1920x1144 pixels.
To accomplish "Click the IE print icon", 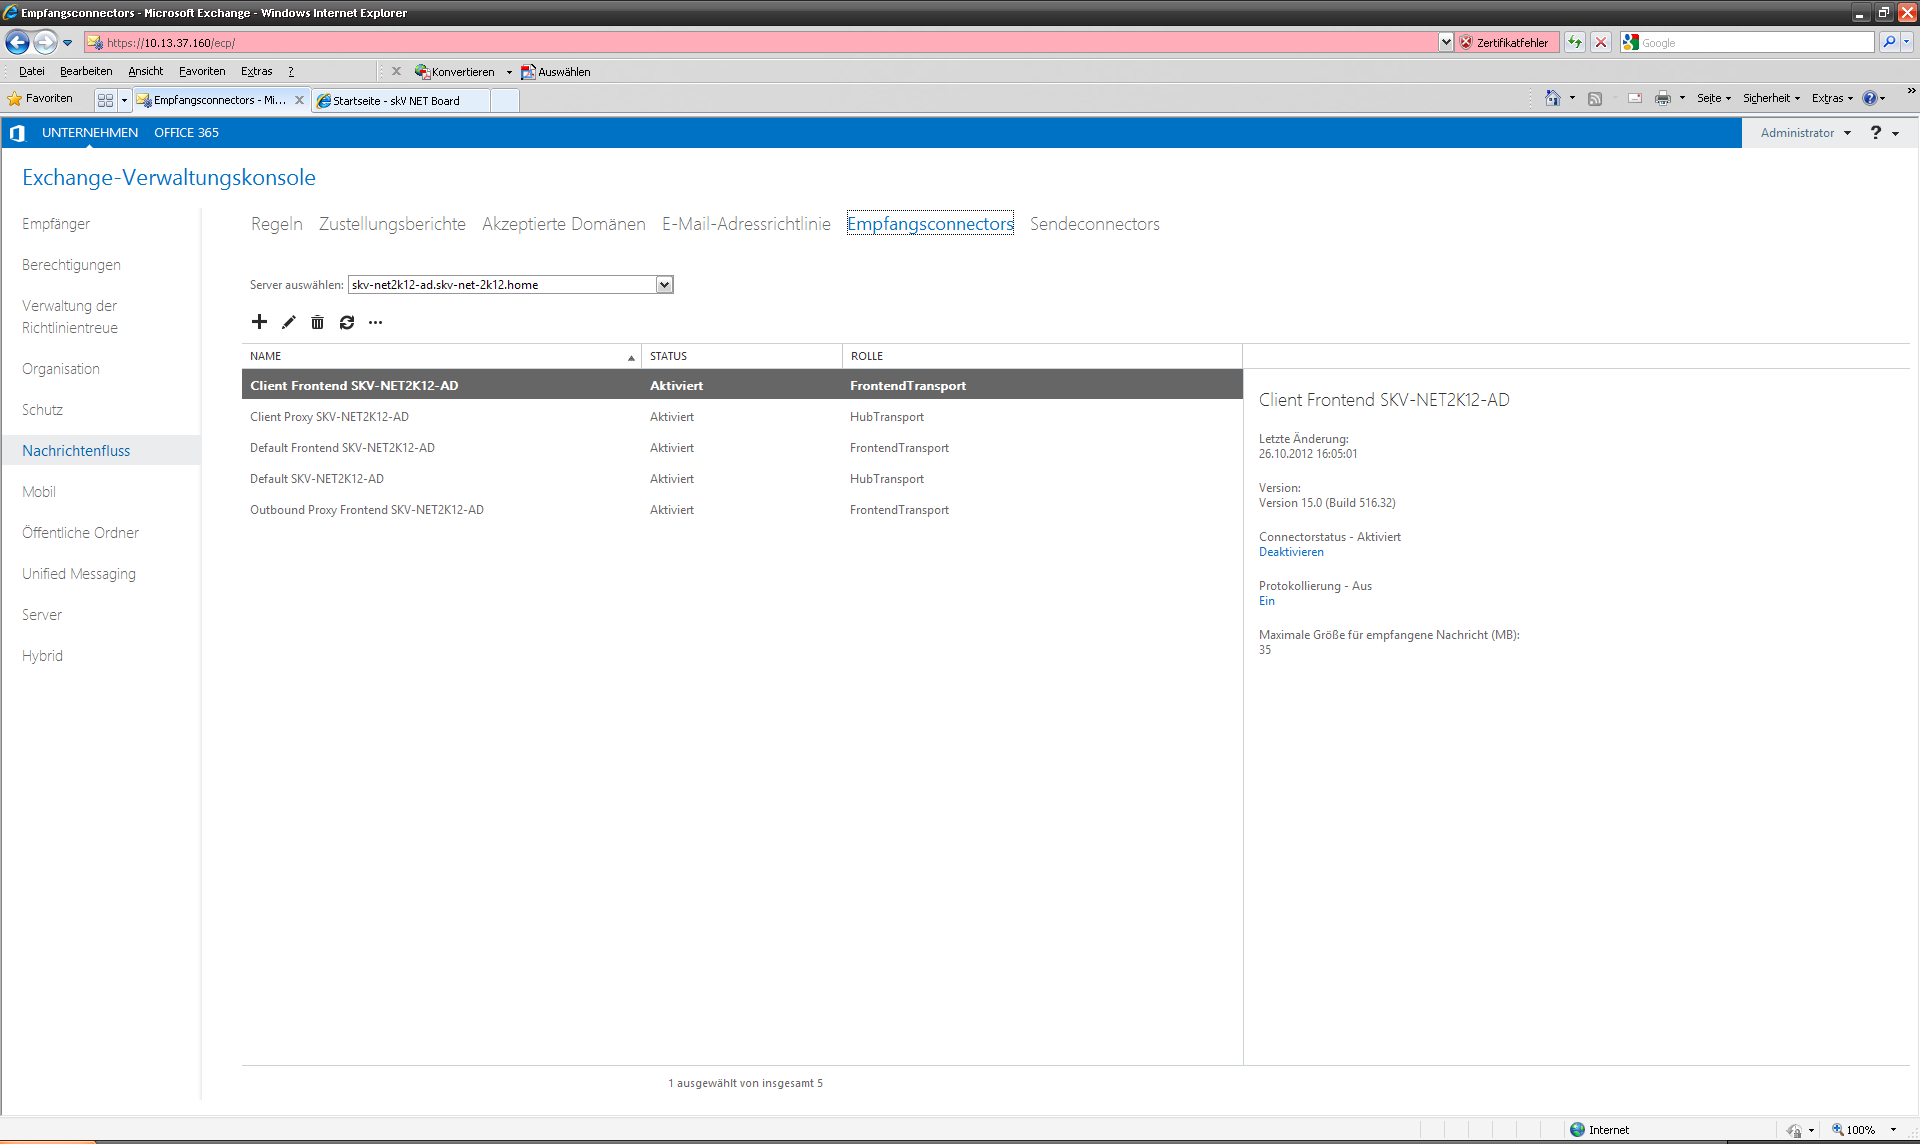I will tap(1662, 98).
